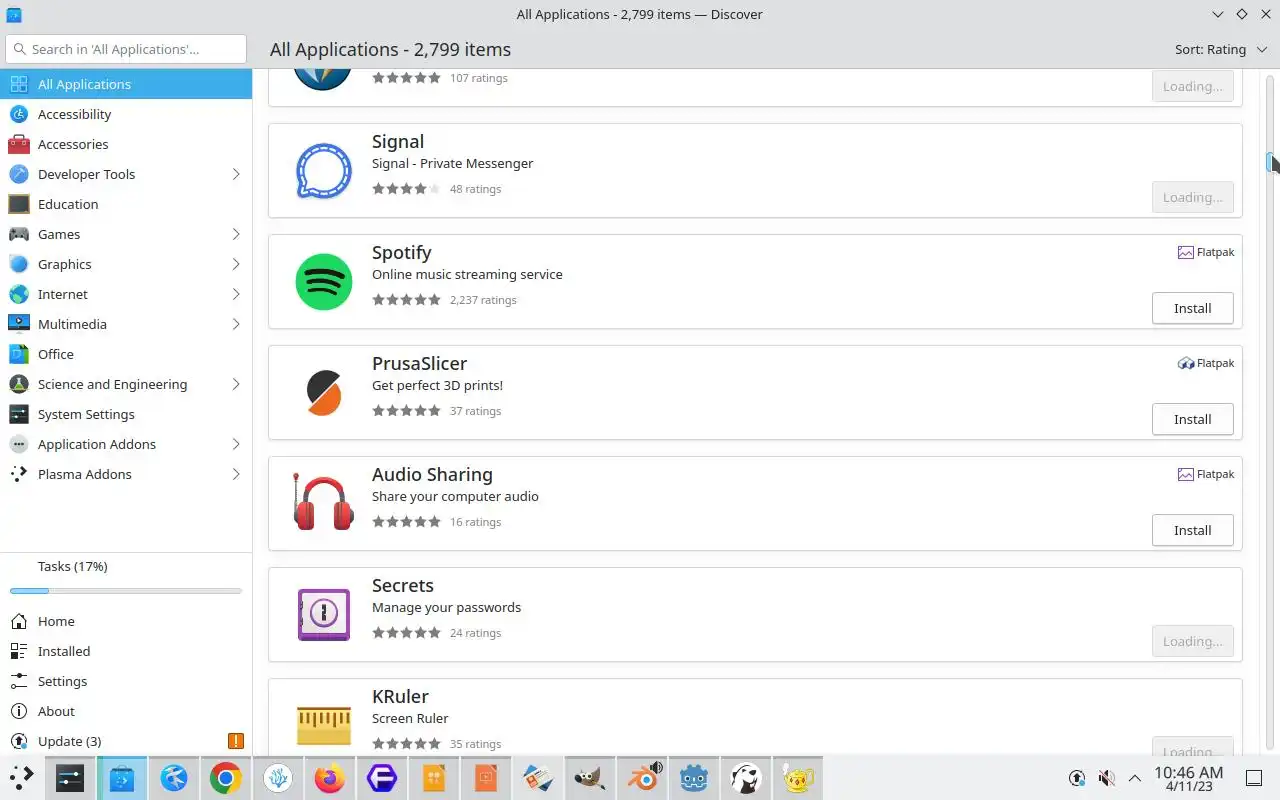Click the About info icon
The height and width of the screenshot is (800, 1280).
pos(19,711)
